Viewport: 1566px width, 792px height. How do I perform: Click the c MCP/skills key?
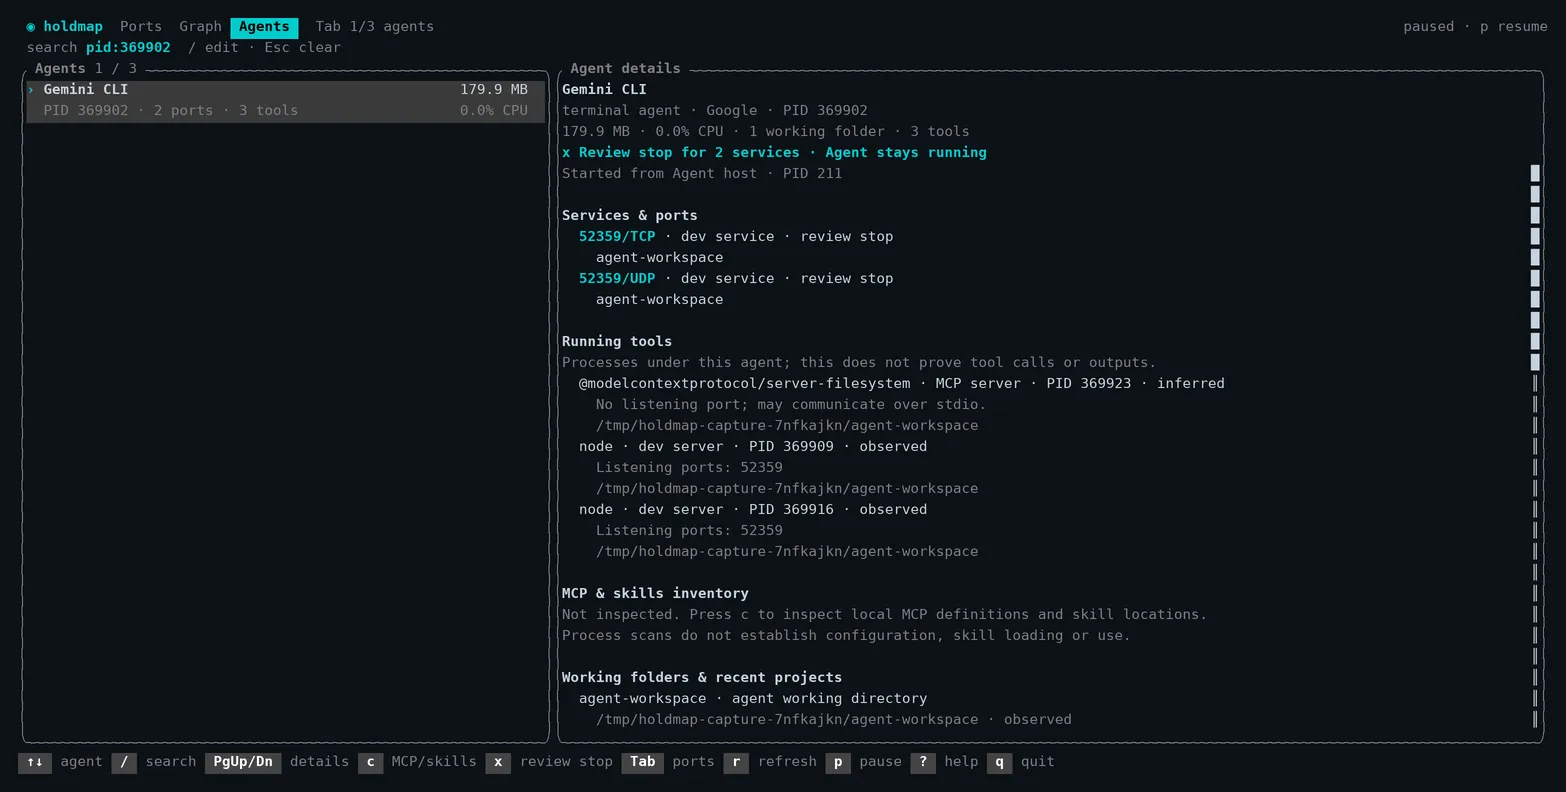[370, 762]
